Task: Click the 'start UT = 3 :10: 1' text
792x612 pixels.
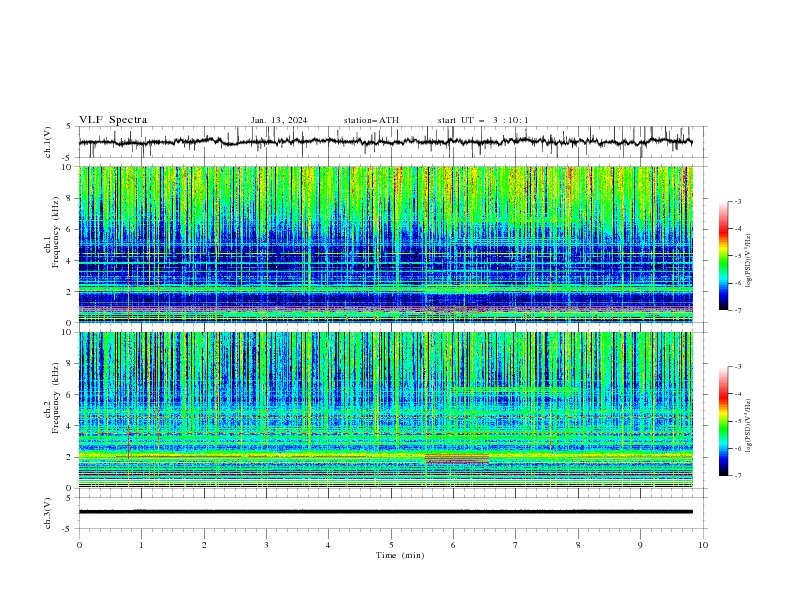Action: click(x=483, y=120)
